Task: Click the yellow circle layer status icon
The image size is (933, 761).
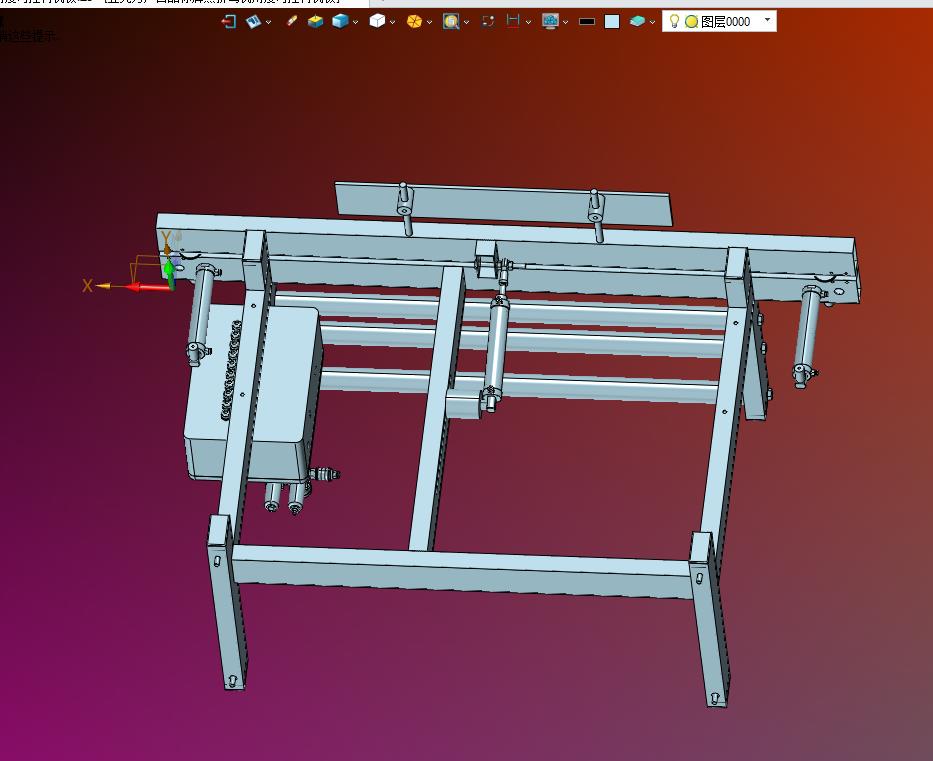Action: (691, 22)
